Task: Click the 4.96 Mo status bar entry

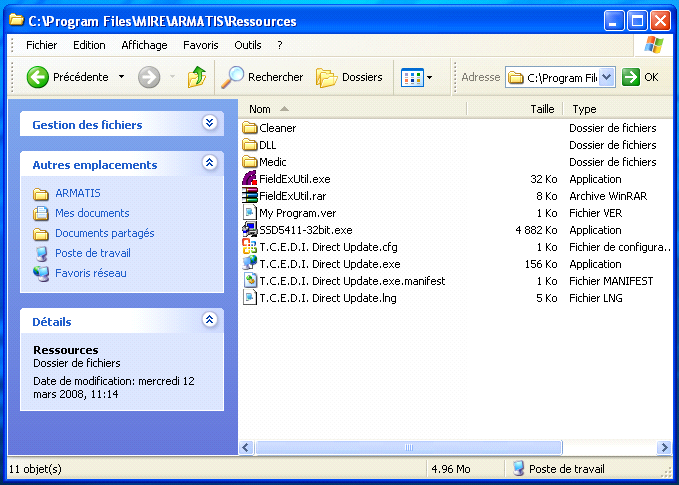Action: pos(451,469)
